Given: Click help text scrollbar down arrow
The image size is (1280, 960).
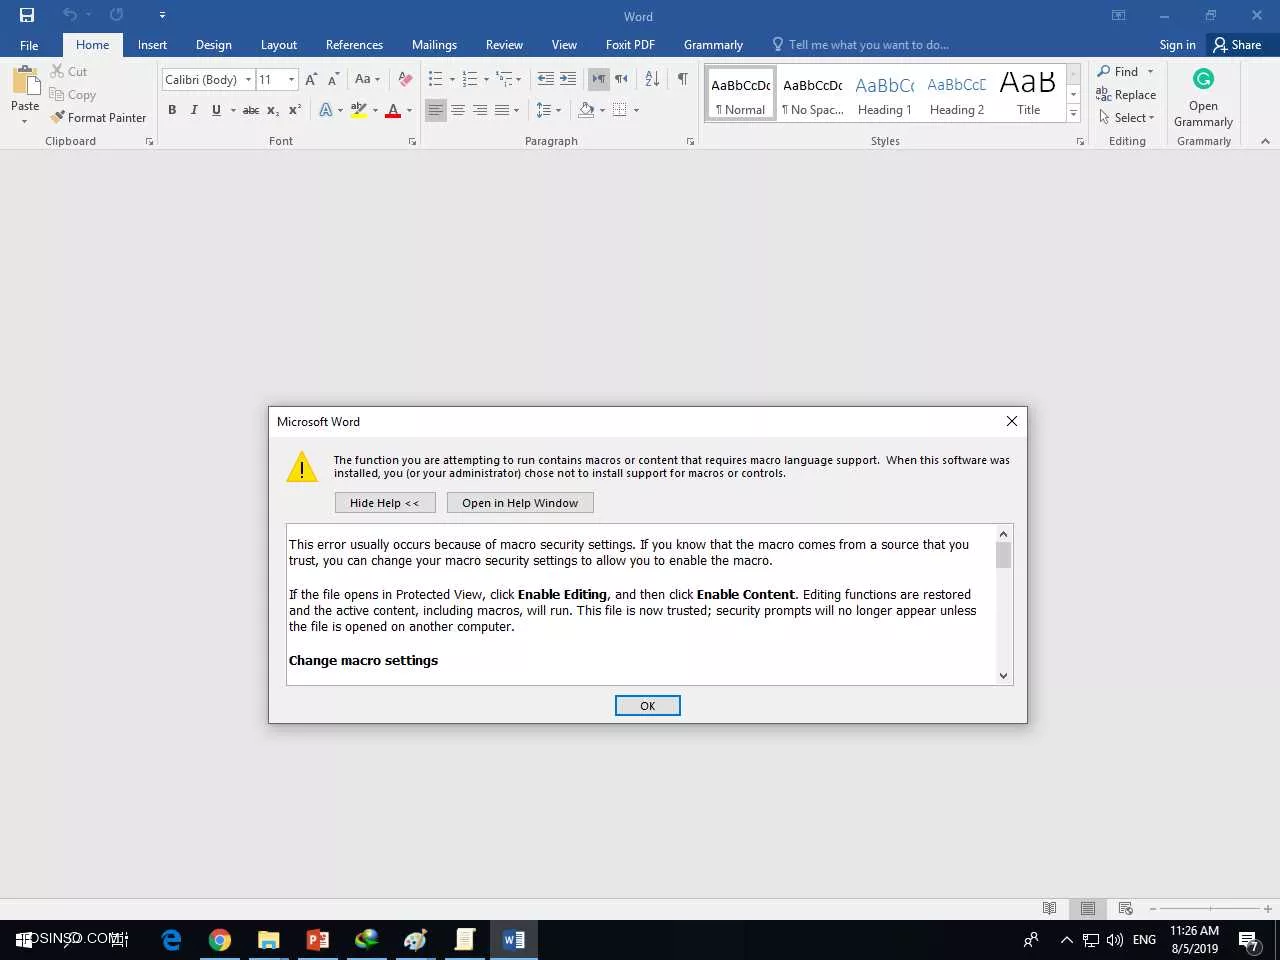Looking at the screenshot, I should click(x=1004, y=676).
